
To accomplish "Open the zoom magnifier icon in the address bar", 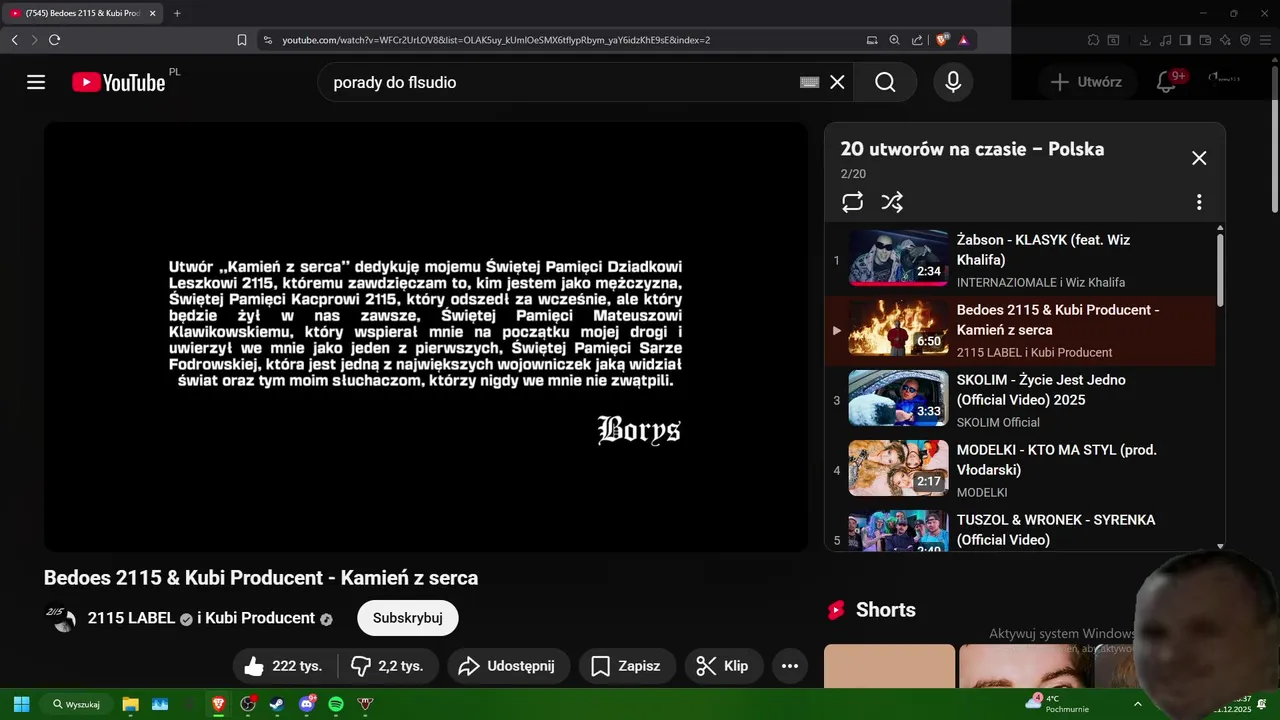I will [894, 40].
